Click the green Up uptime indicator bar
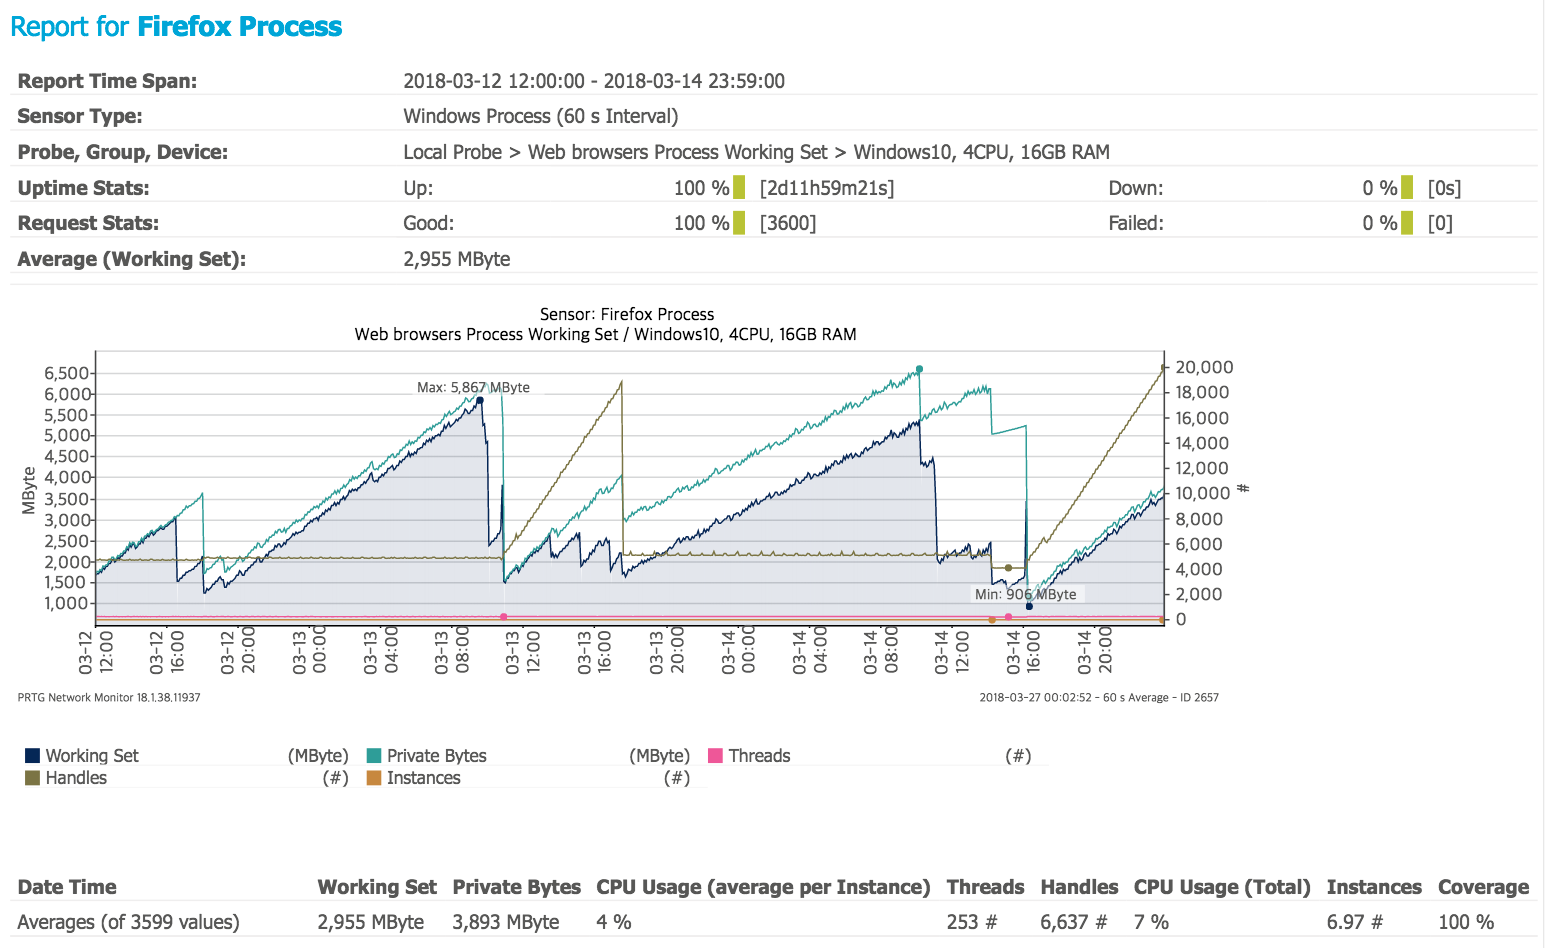 737,187
